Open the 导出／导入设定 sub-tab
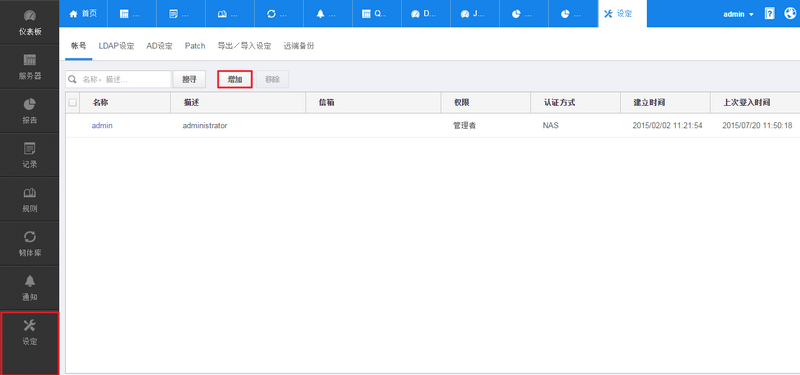This screenshot has height=375, width=800. [244, 46]
